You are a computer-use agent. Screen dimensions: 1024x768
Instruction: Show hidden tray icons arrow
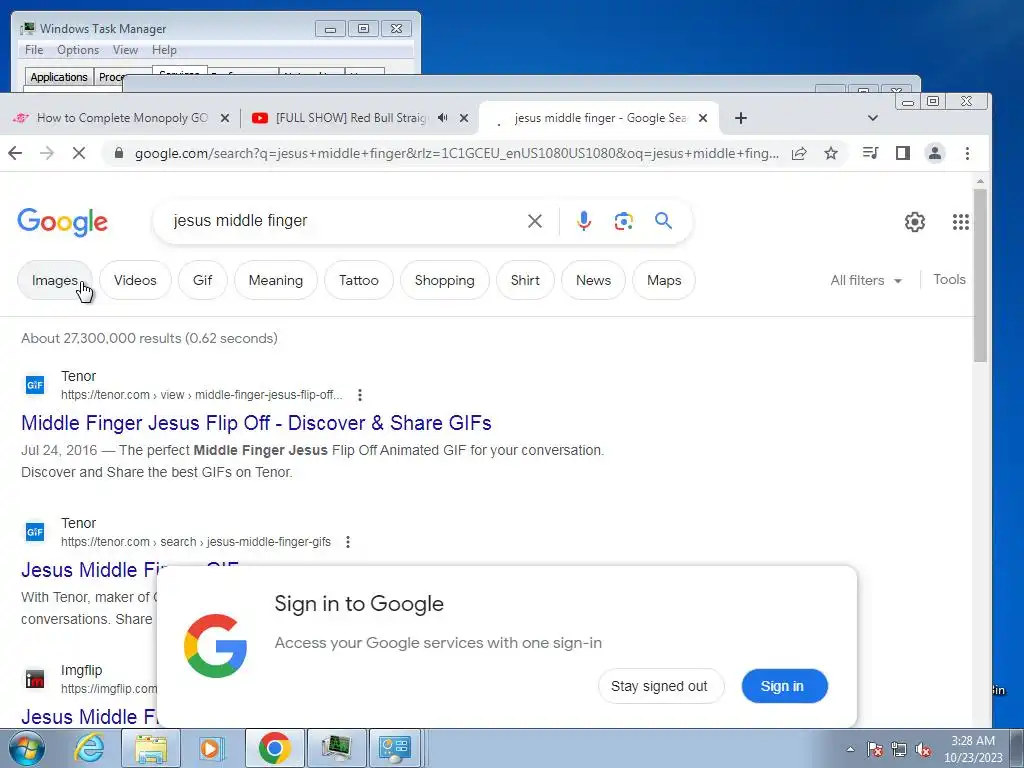click(850, 749)
